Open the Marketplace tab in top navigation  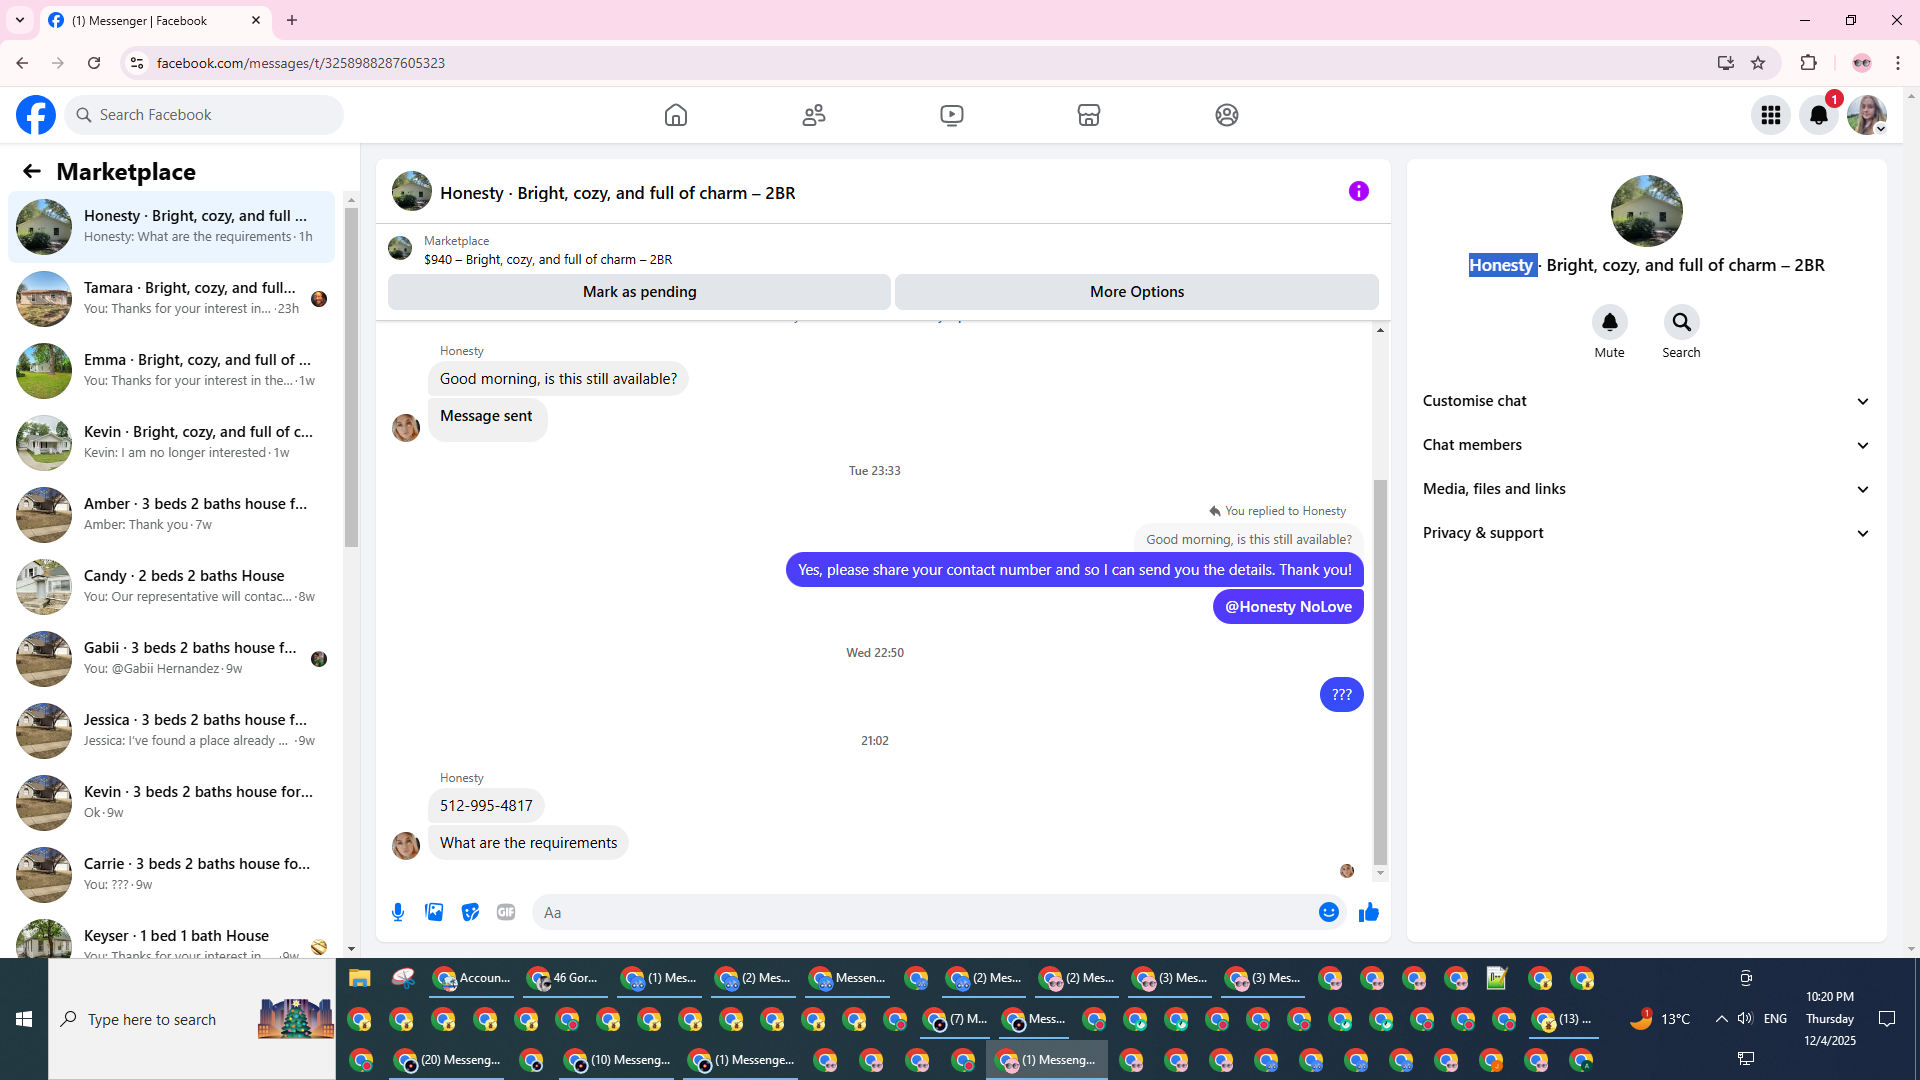click(x=1088, y=115)
